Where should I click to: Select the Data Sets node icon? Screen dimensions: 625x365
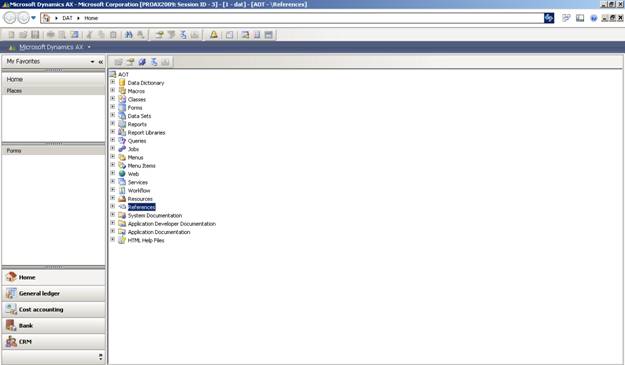[122, 116]
